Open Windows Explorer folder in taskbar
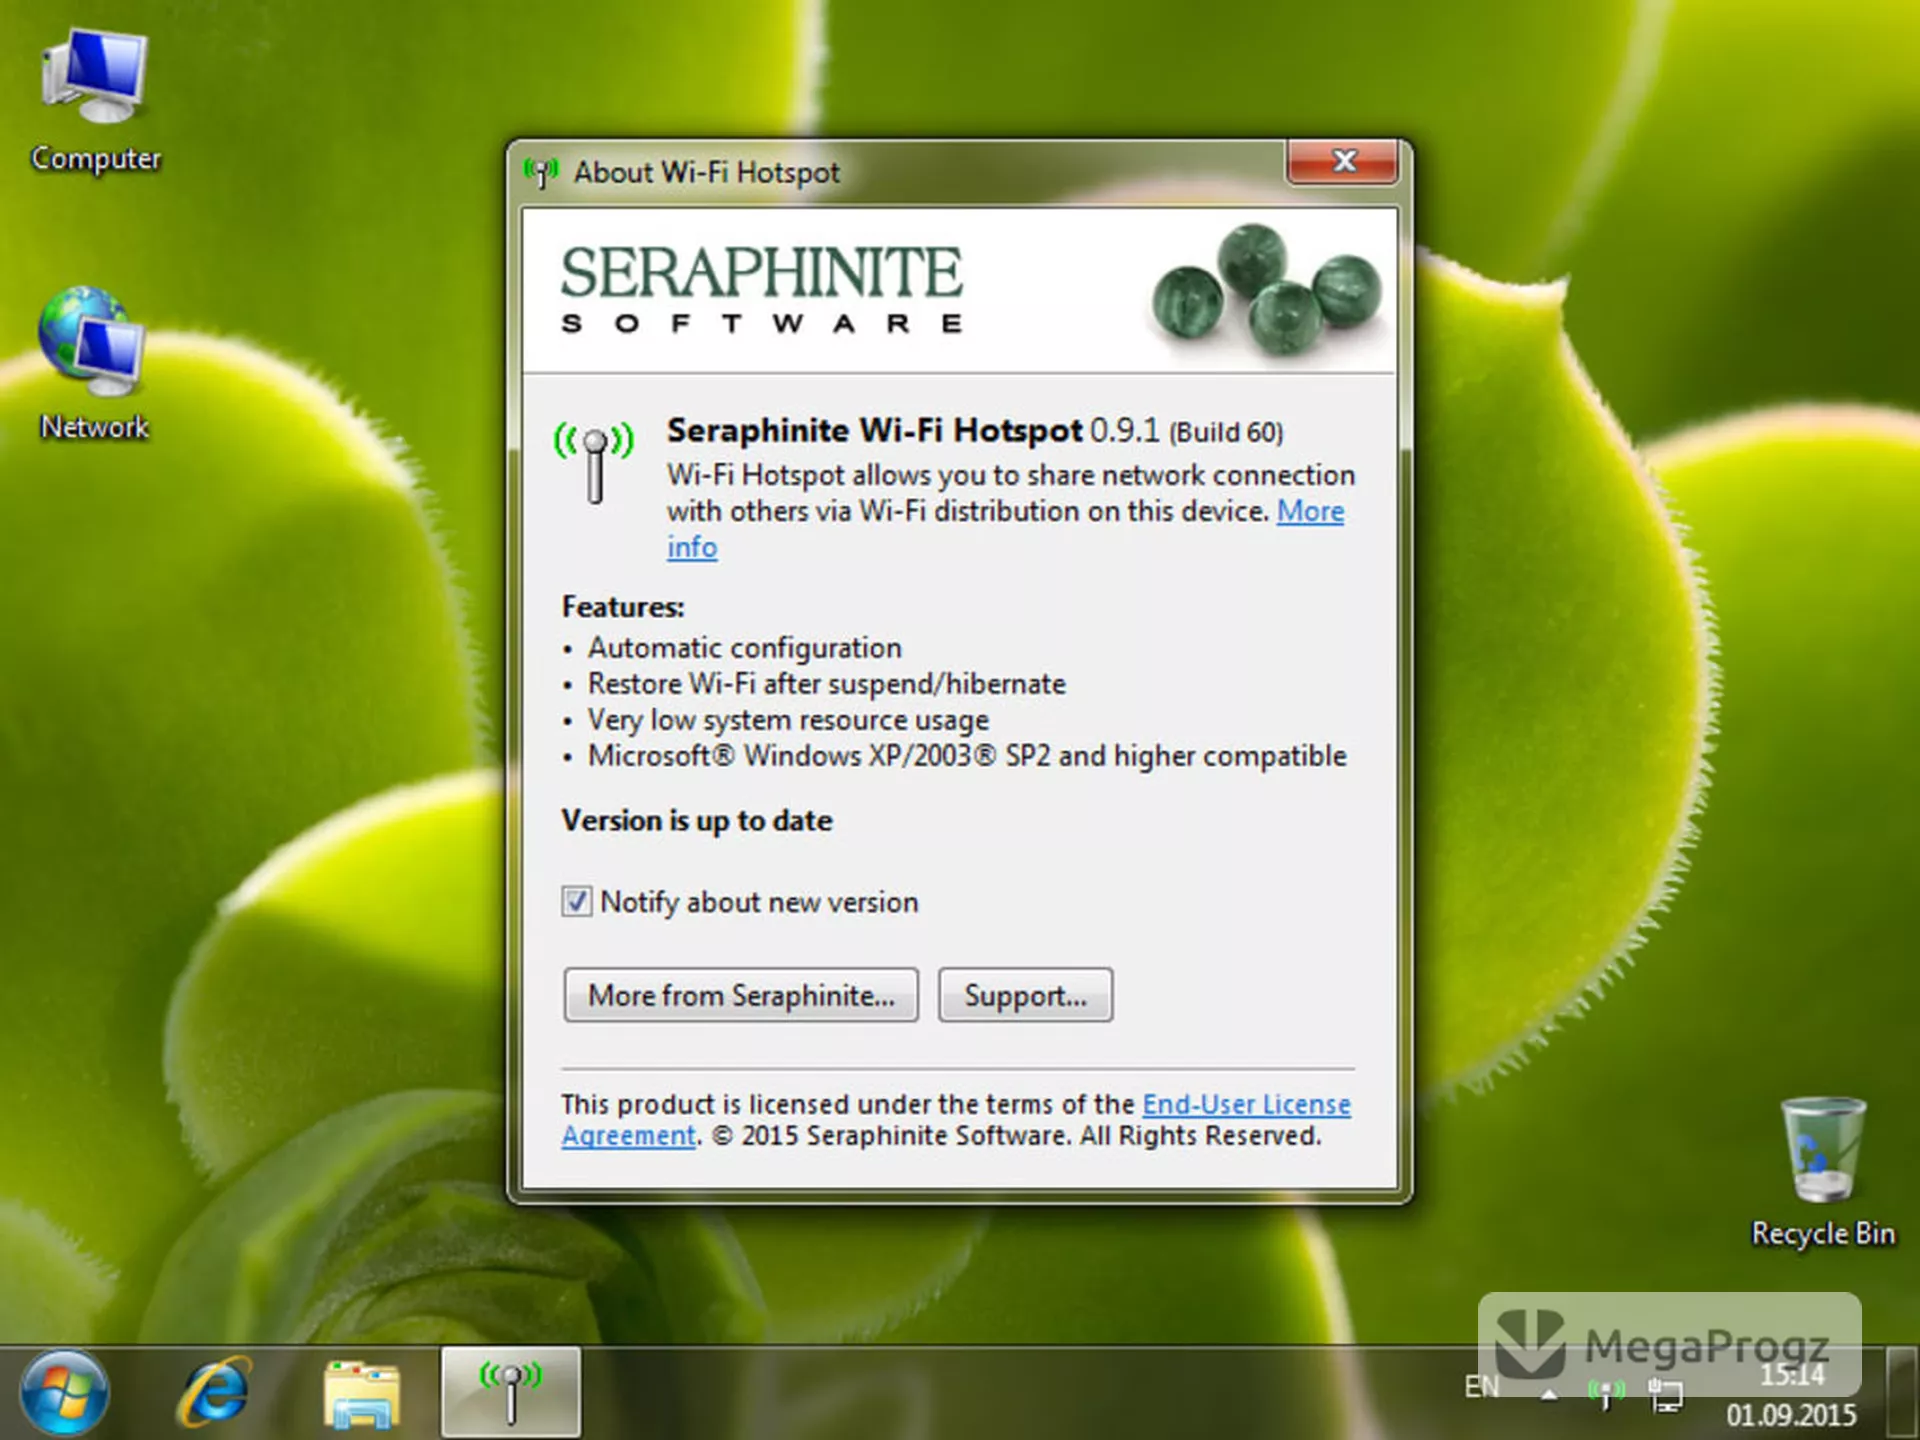 (x=361, y=1395)
